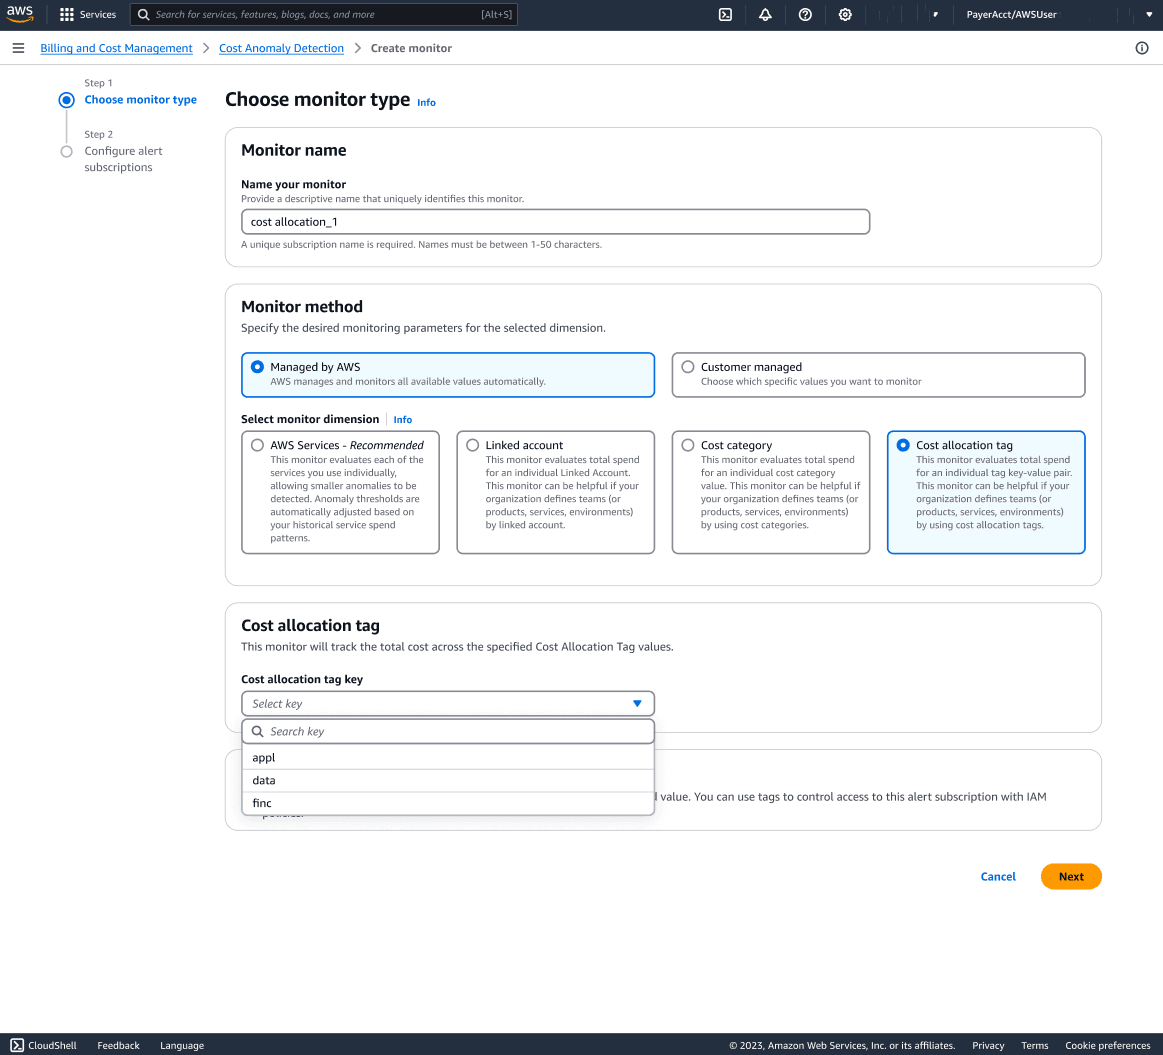Open Cost Anomaly Detection breadcrumb link
The image size is (1163, 1055).
coord(281,47)
